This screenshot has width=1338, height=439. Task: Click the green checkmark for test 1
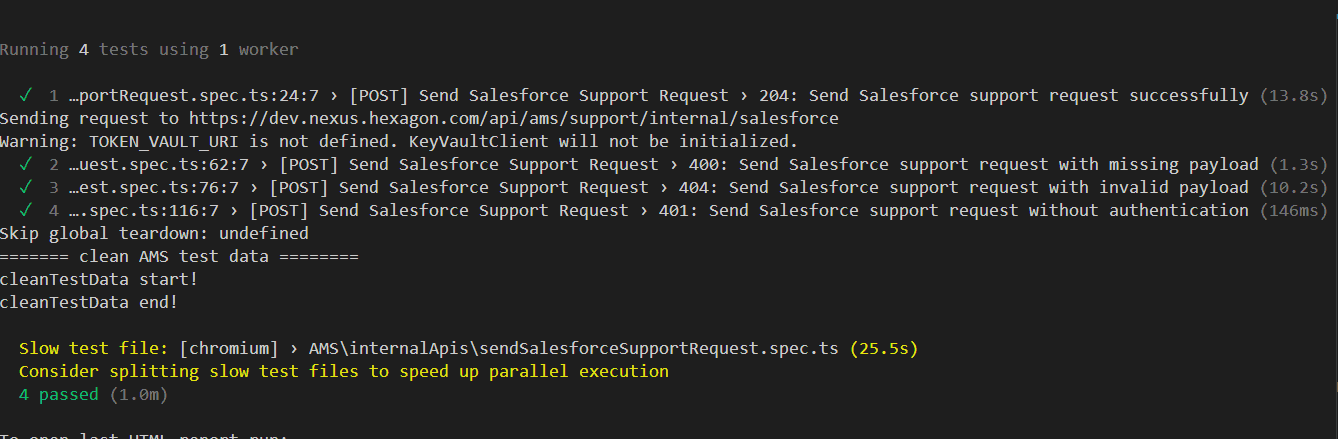click(26, 96)
